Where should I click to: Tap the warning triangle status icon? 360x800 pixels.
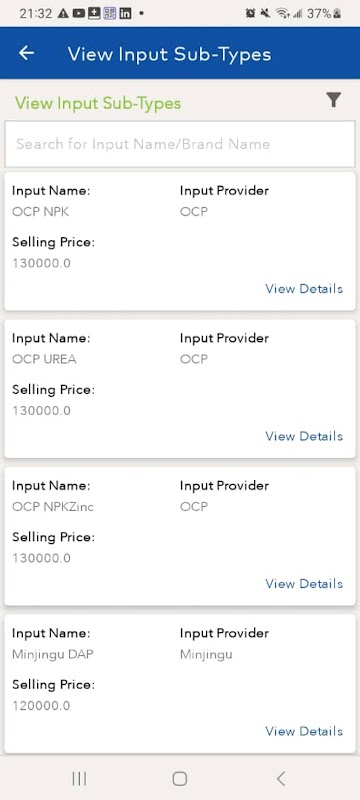click(x=63, y=14)
